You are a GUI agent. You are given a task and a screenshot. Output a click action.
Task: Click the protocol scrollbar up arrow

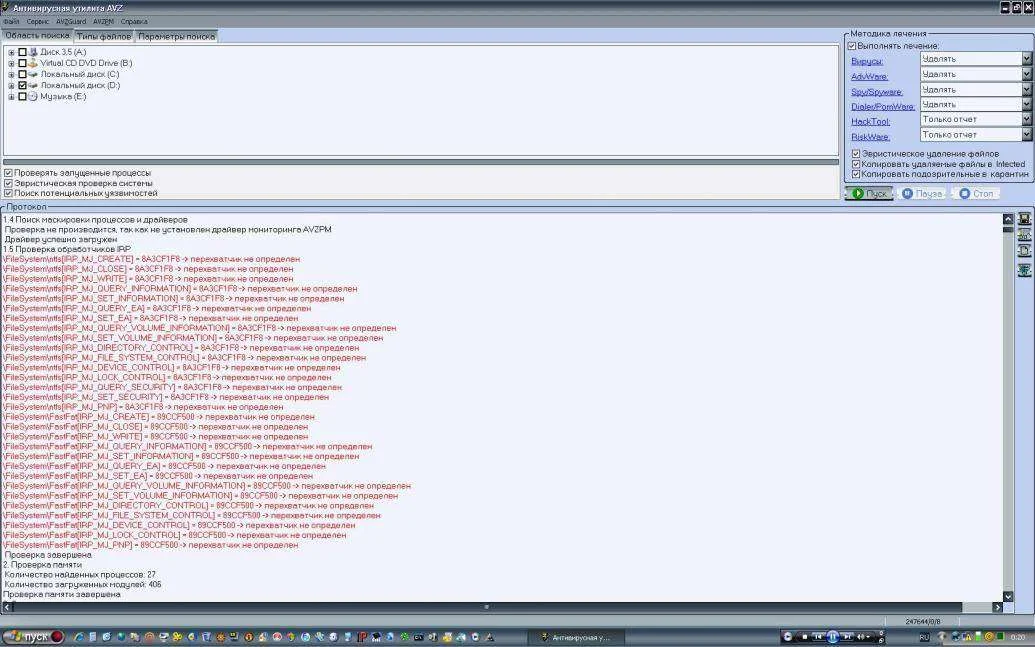point(1008,219)
